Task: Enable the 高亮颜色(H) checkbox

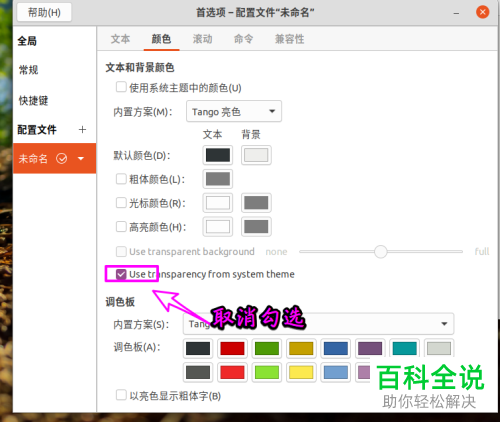Action: point(121,227)
